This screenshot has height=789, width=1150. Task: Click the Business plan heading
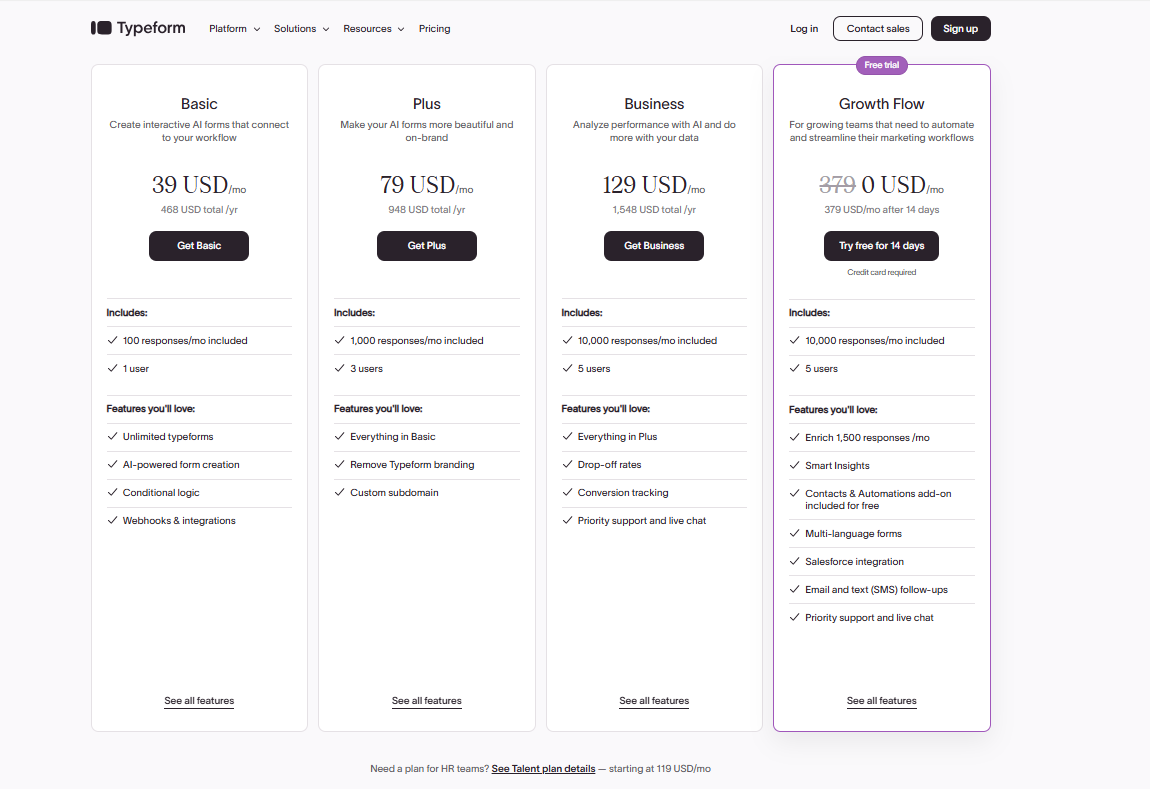[x=654, y=104]
